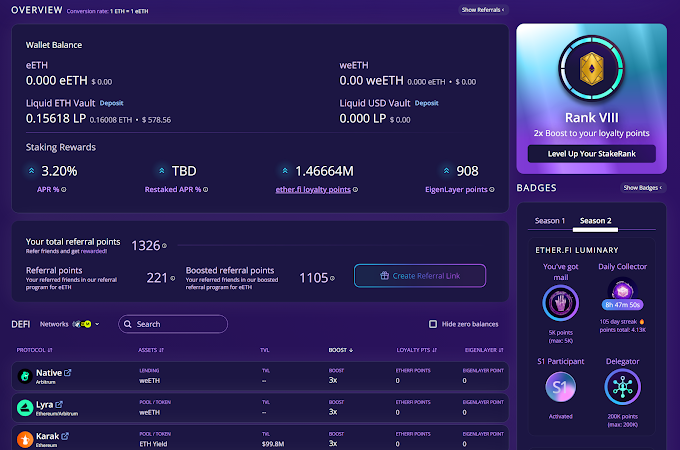The image size is (680, 450).
Task: Toggle Hide zero balances checkbox
Action: (433, 324)
